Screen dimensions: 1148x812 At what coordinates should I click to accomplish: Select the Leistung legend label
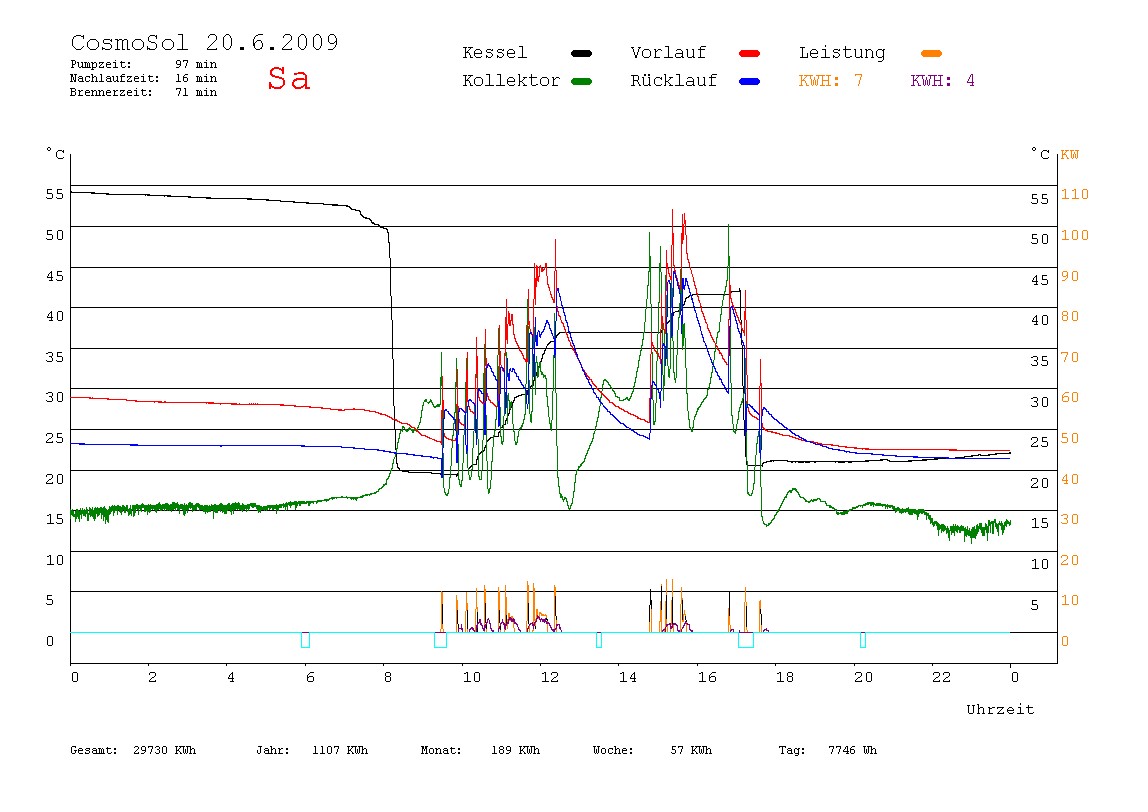tap(842, 53)
